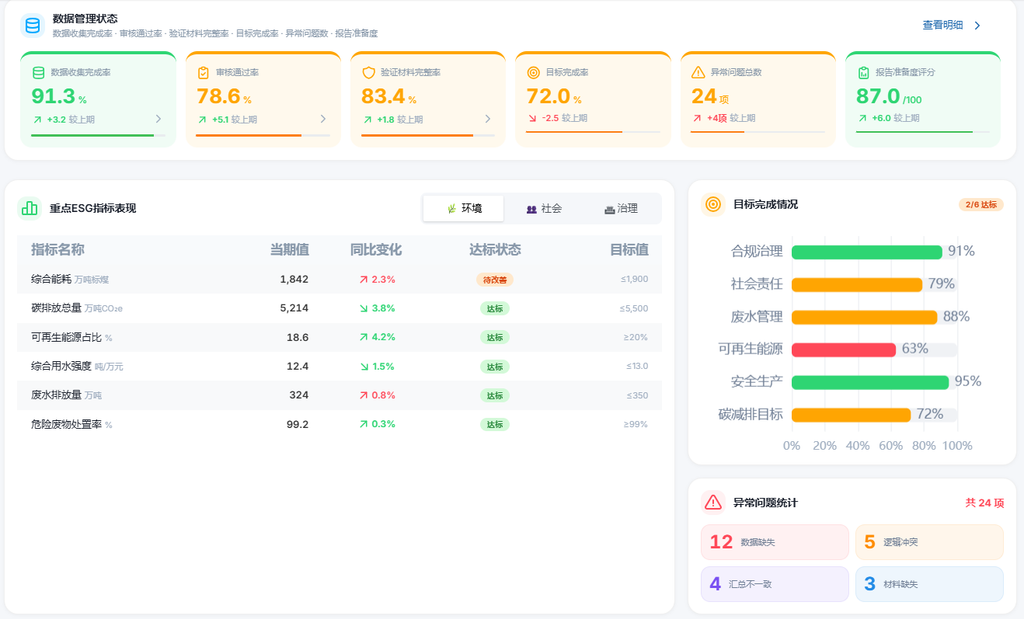This screenshot has height=619, width=1024.
Task: Click the 达标 badge in the 碳排放总量 row
Action: click(494, 308)
